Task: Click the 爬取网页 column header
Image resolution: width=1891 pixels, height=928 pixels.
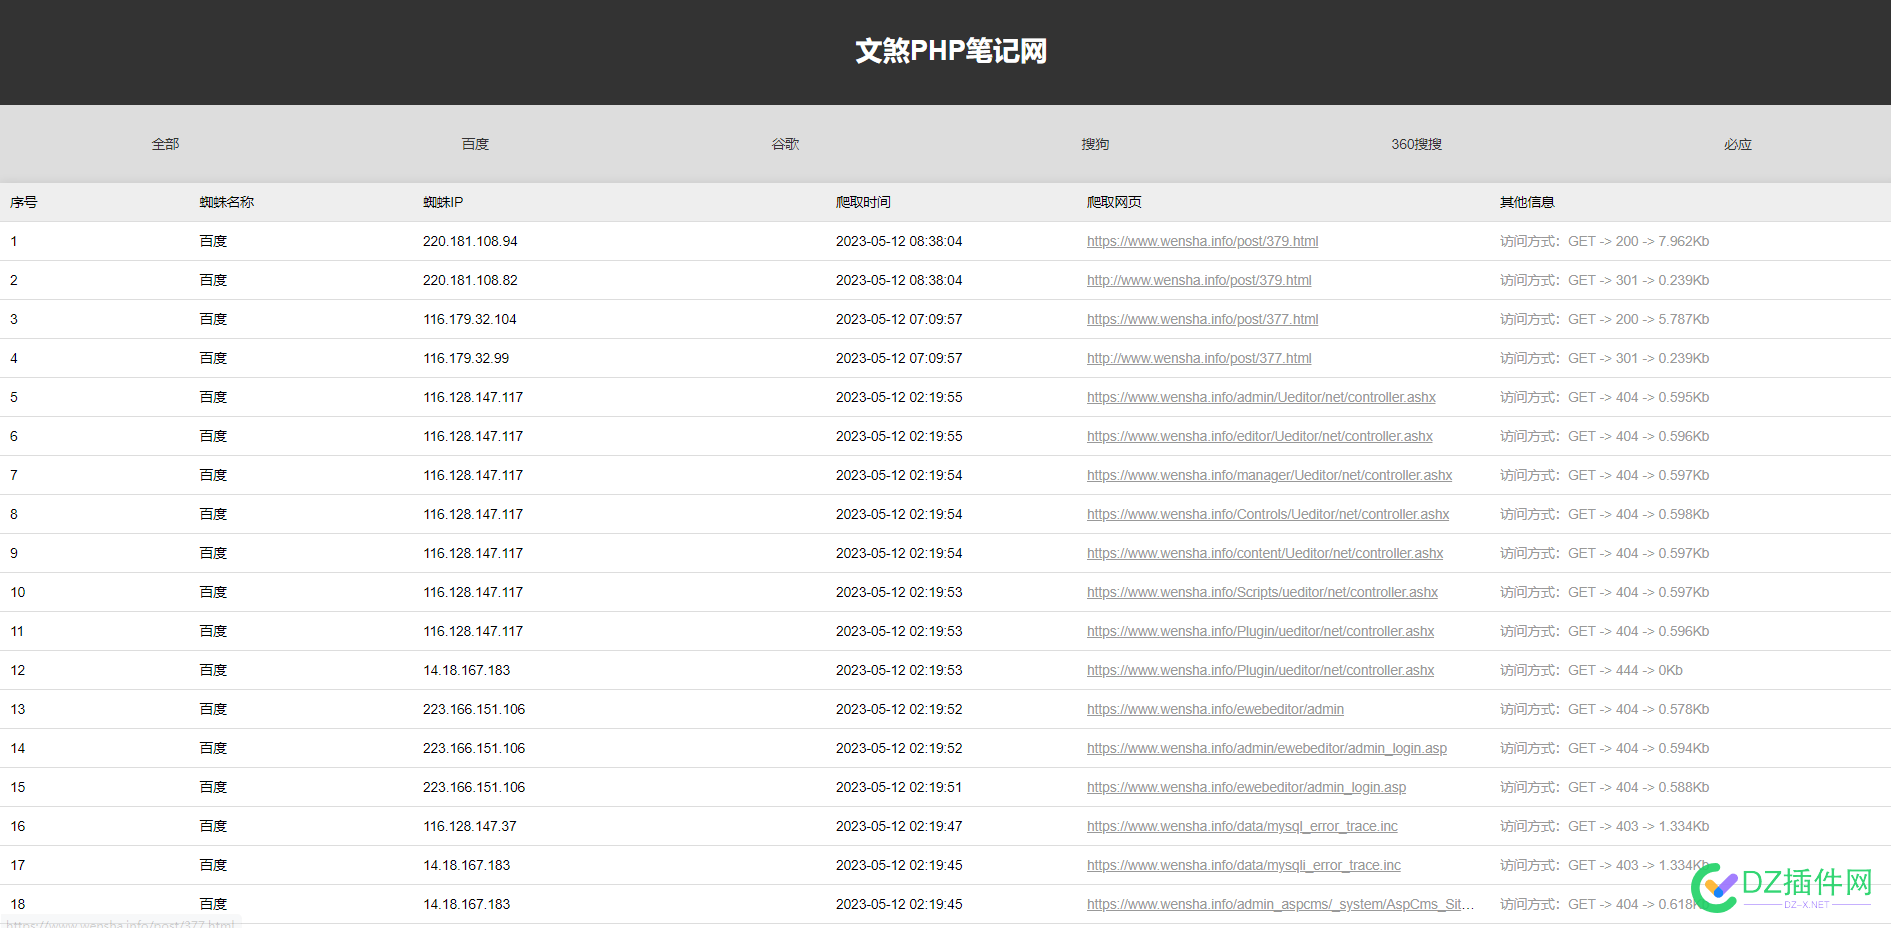Action: point(1114,202)
